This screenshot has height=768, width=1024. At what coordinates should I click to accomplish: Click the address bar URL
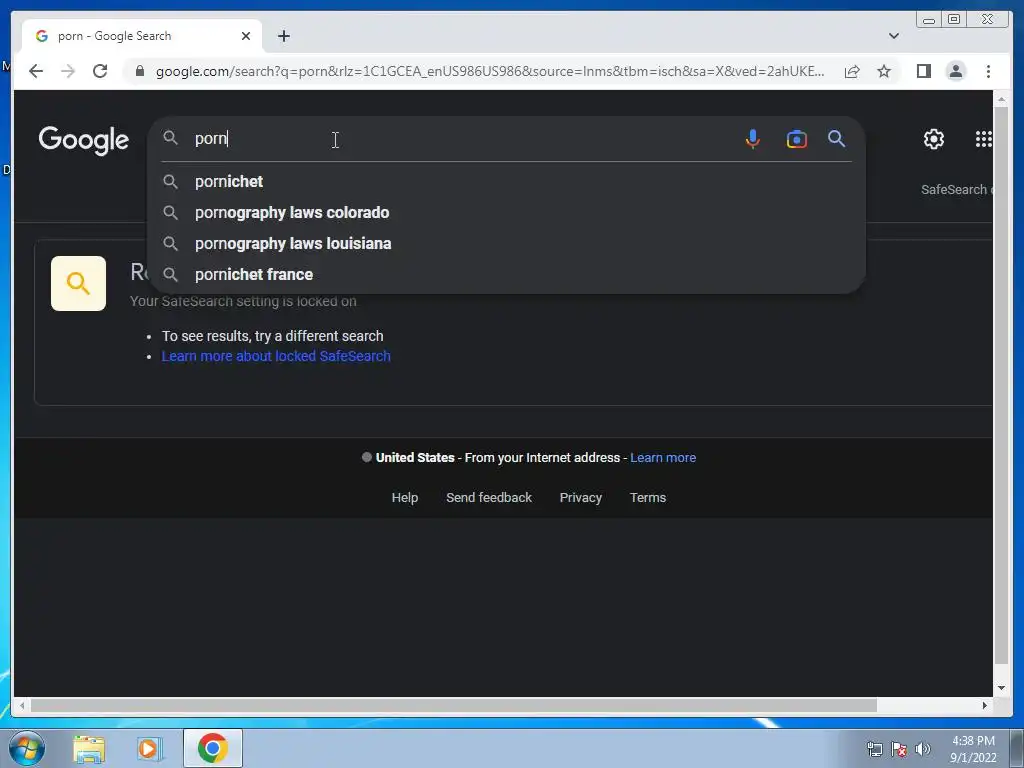tap(490, 71)
